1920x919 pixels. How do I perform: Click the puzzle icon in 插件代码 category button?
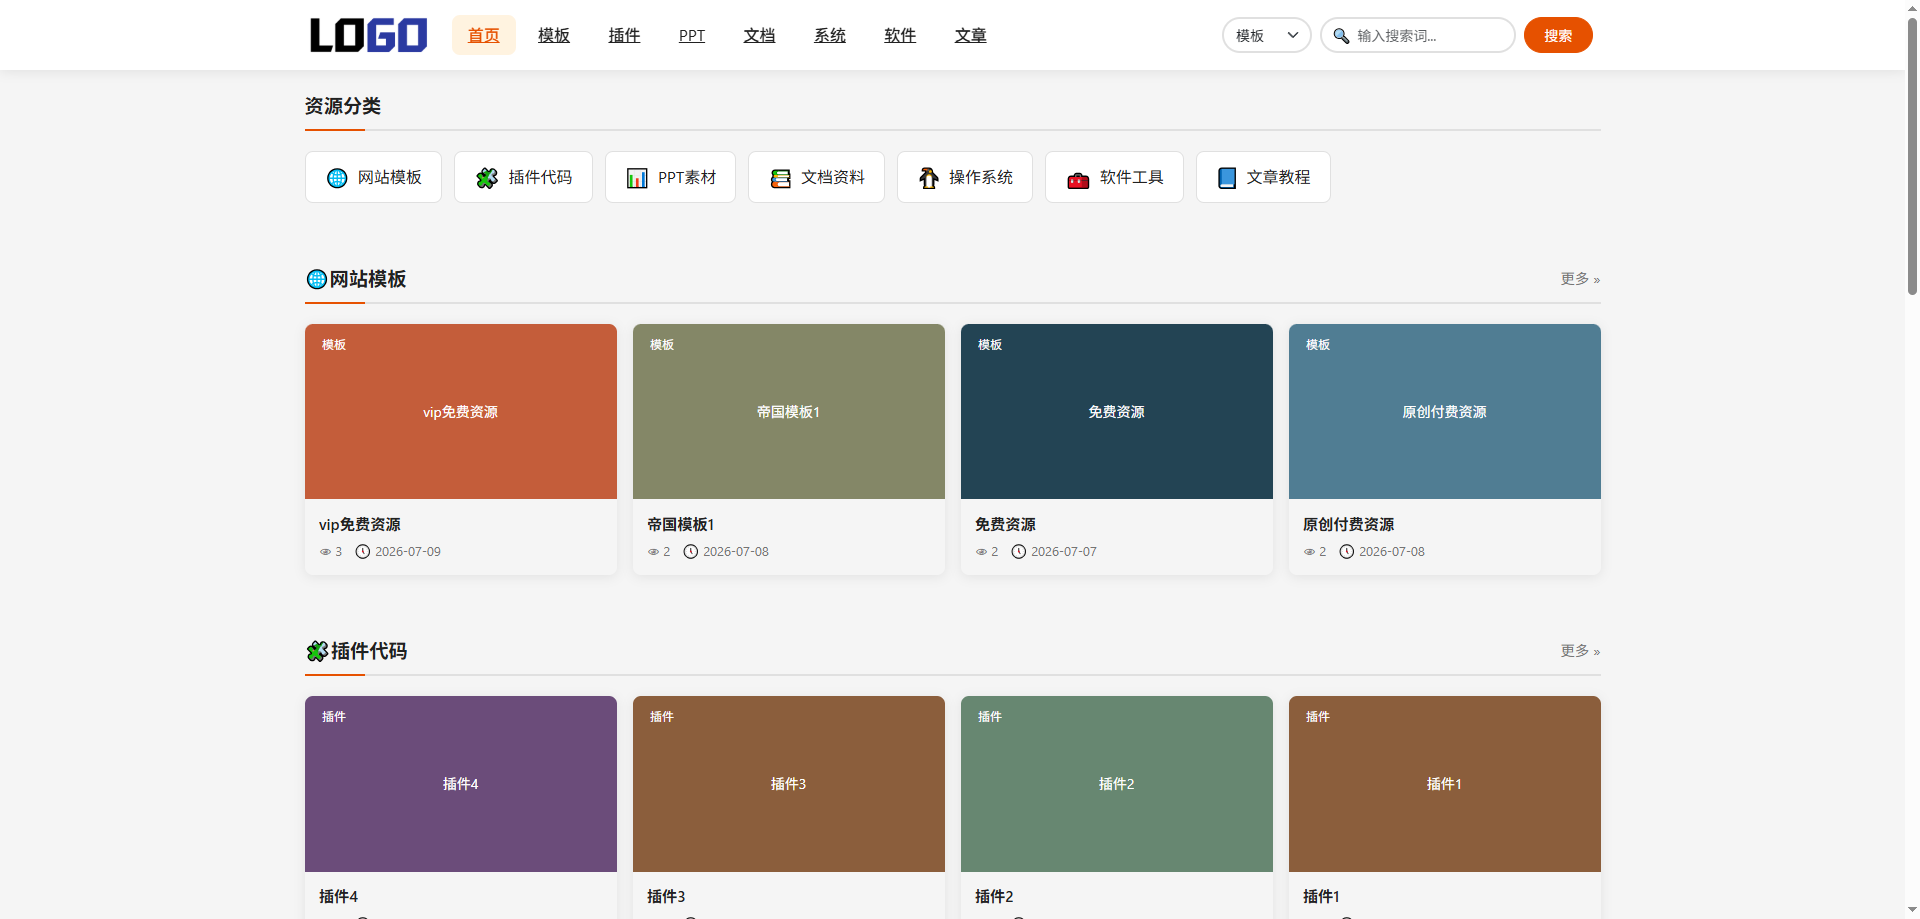(x=487, y=178)
